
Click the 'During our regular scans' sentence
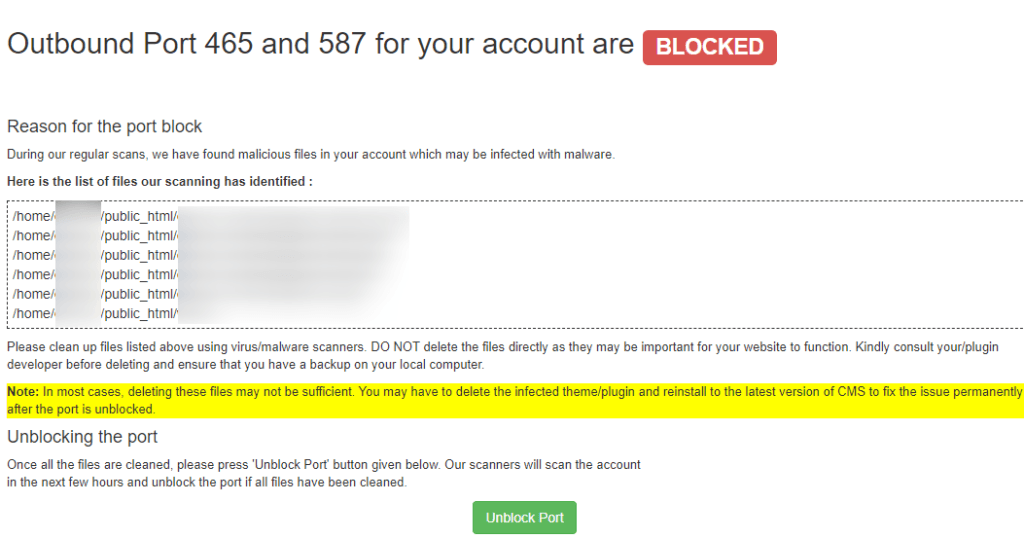(310, 154)
